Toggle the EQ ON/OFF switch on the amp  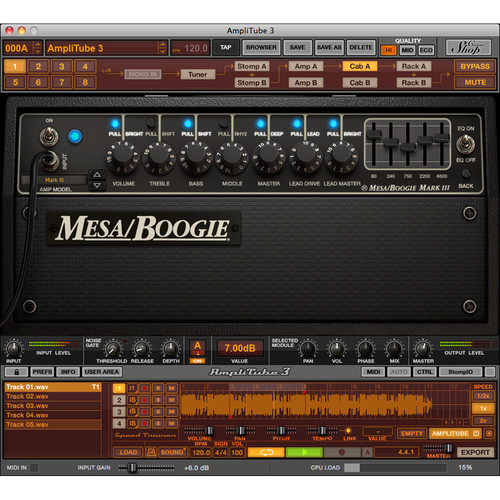coord(465,144)
